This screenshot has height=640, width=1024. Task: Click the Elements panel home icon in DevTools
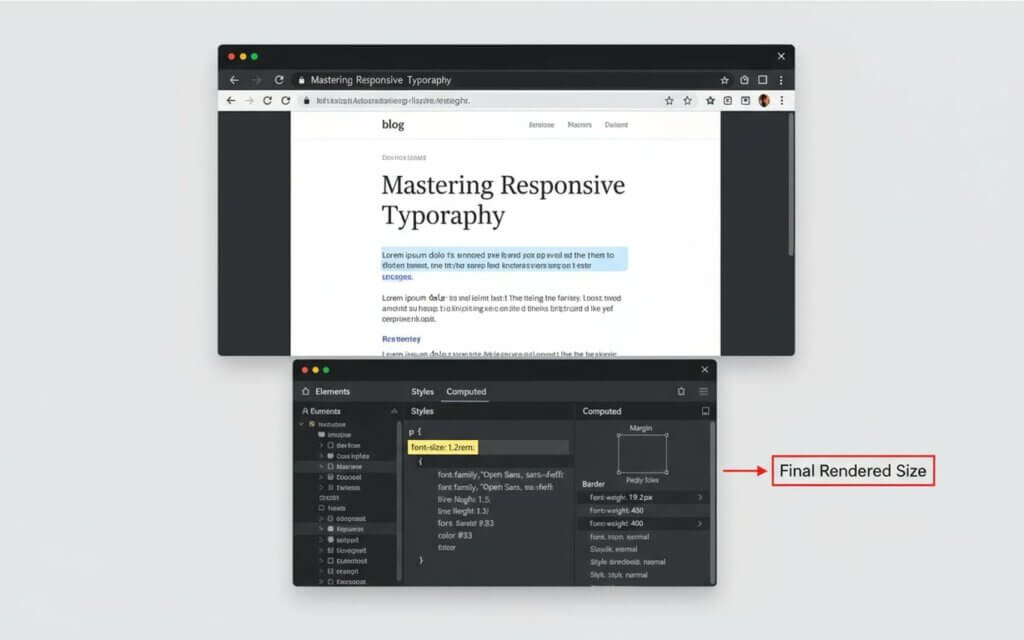click(x=304, y=391)
